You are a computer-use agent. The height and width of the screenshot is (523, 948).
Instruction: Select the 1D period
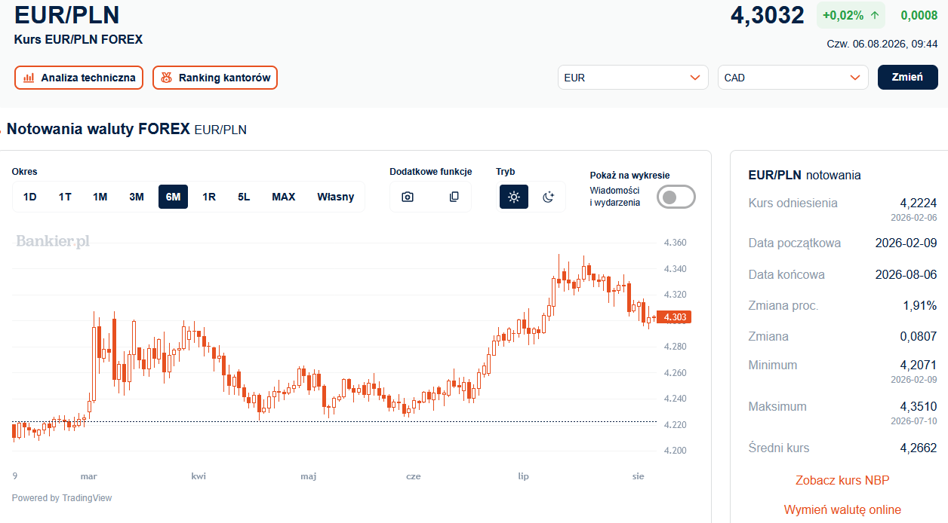tap(30, 197)
